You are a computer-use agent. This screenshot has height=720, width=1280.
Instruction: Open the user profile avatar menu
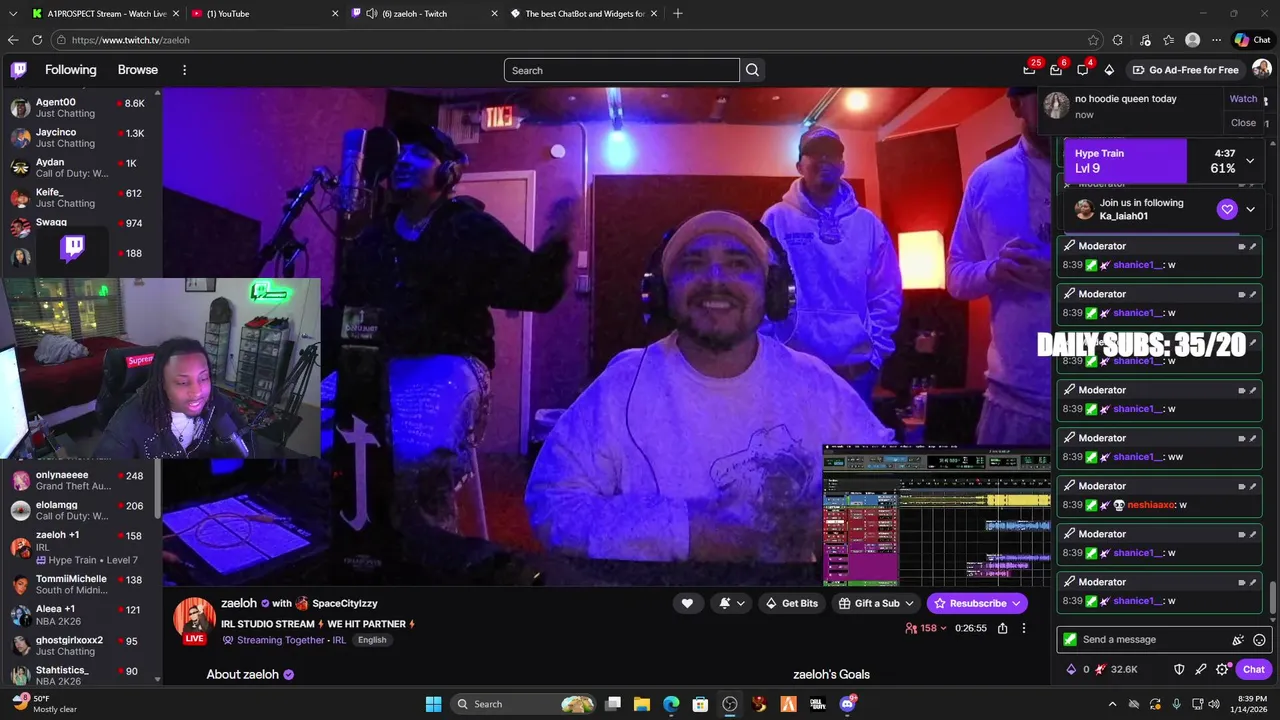[x=1261, y=69]
